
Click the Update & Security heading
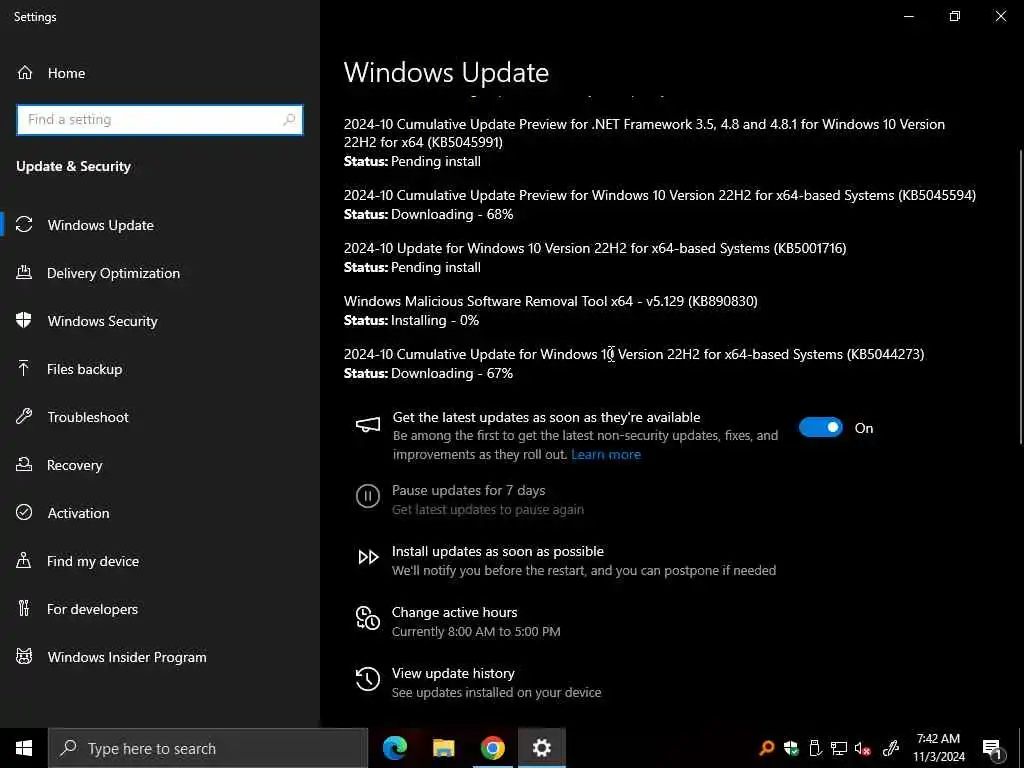[73, 167]
